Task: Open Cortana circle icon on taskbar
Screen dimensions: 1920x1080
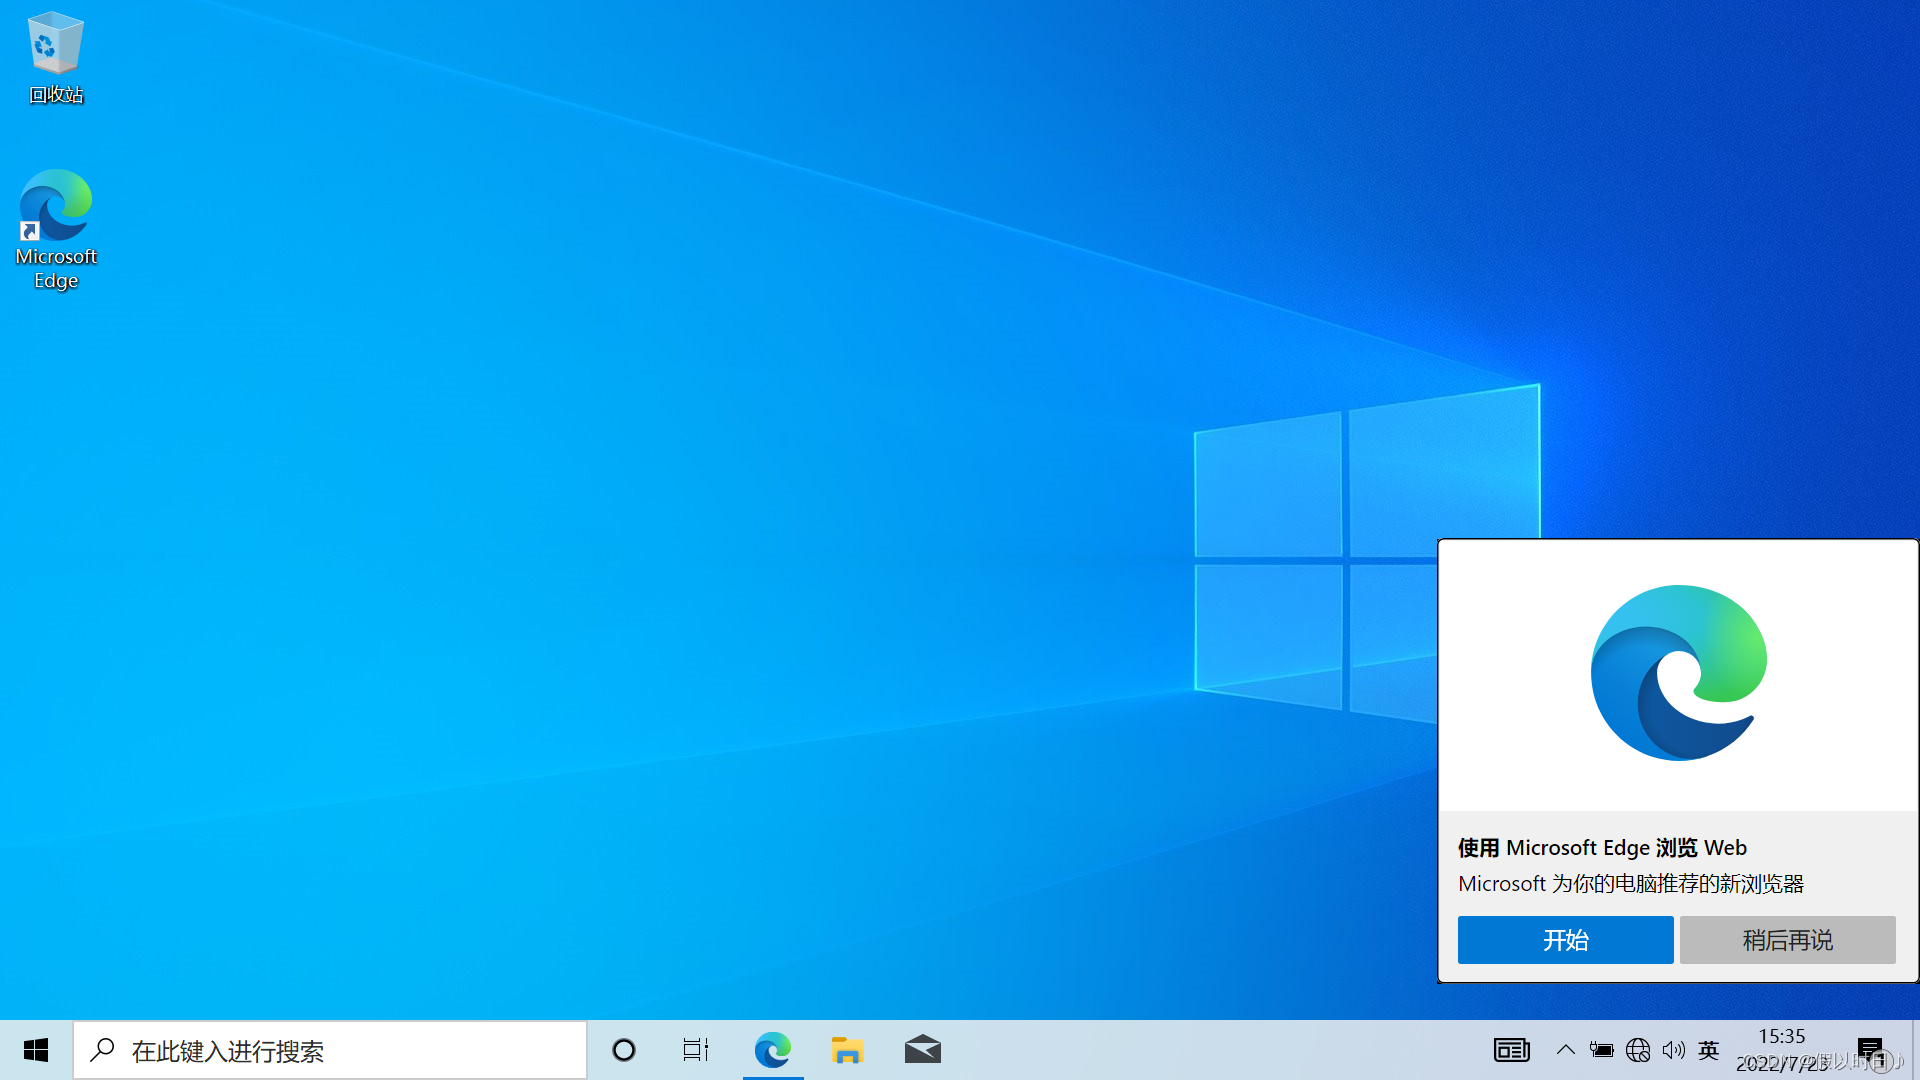Action: (624, 1050)
